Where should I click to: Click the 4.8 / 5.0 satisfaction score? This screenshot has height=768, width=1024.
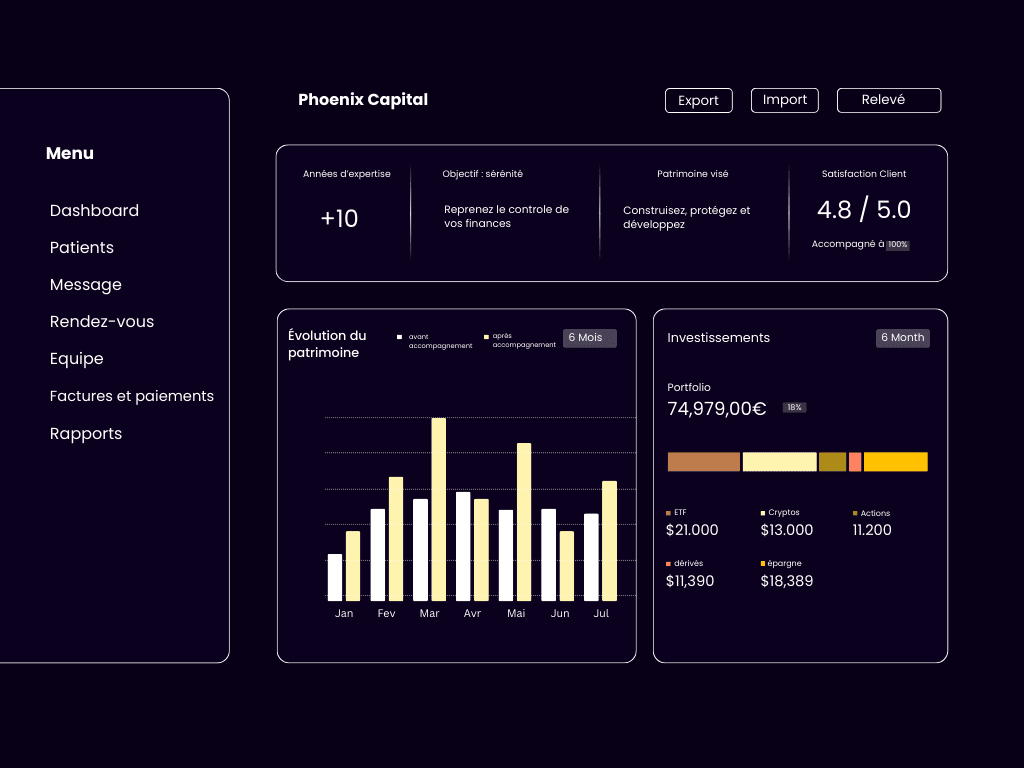[x=864, y=210]
